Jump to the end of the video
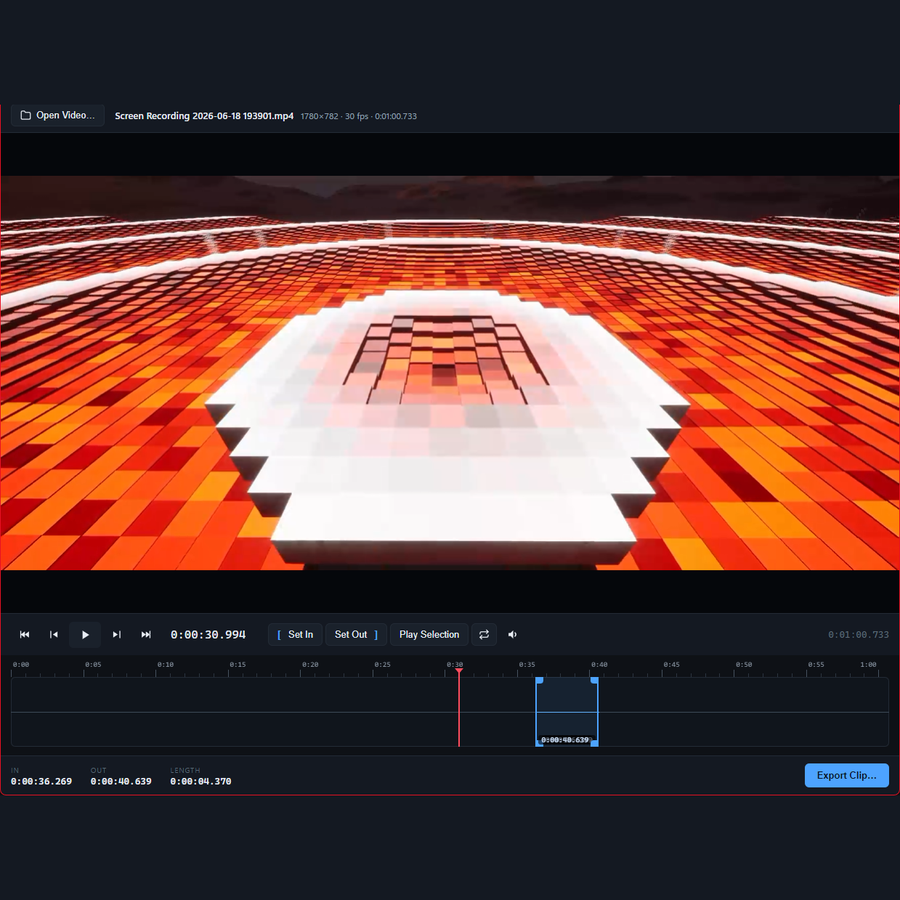Image resolution: width=900 pixels, height=900 pixels. 146,634
